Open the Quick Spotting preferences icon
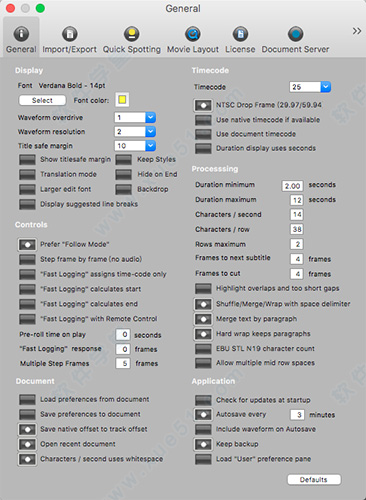The height and width of the screenshot is (500, 366). (x=132, y=34)
